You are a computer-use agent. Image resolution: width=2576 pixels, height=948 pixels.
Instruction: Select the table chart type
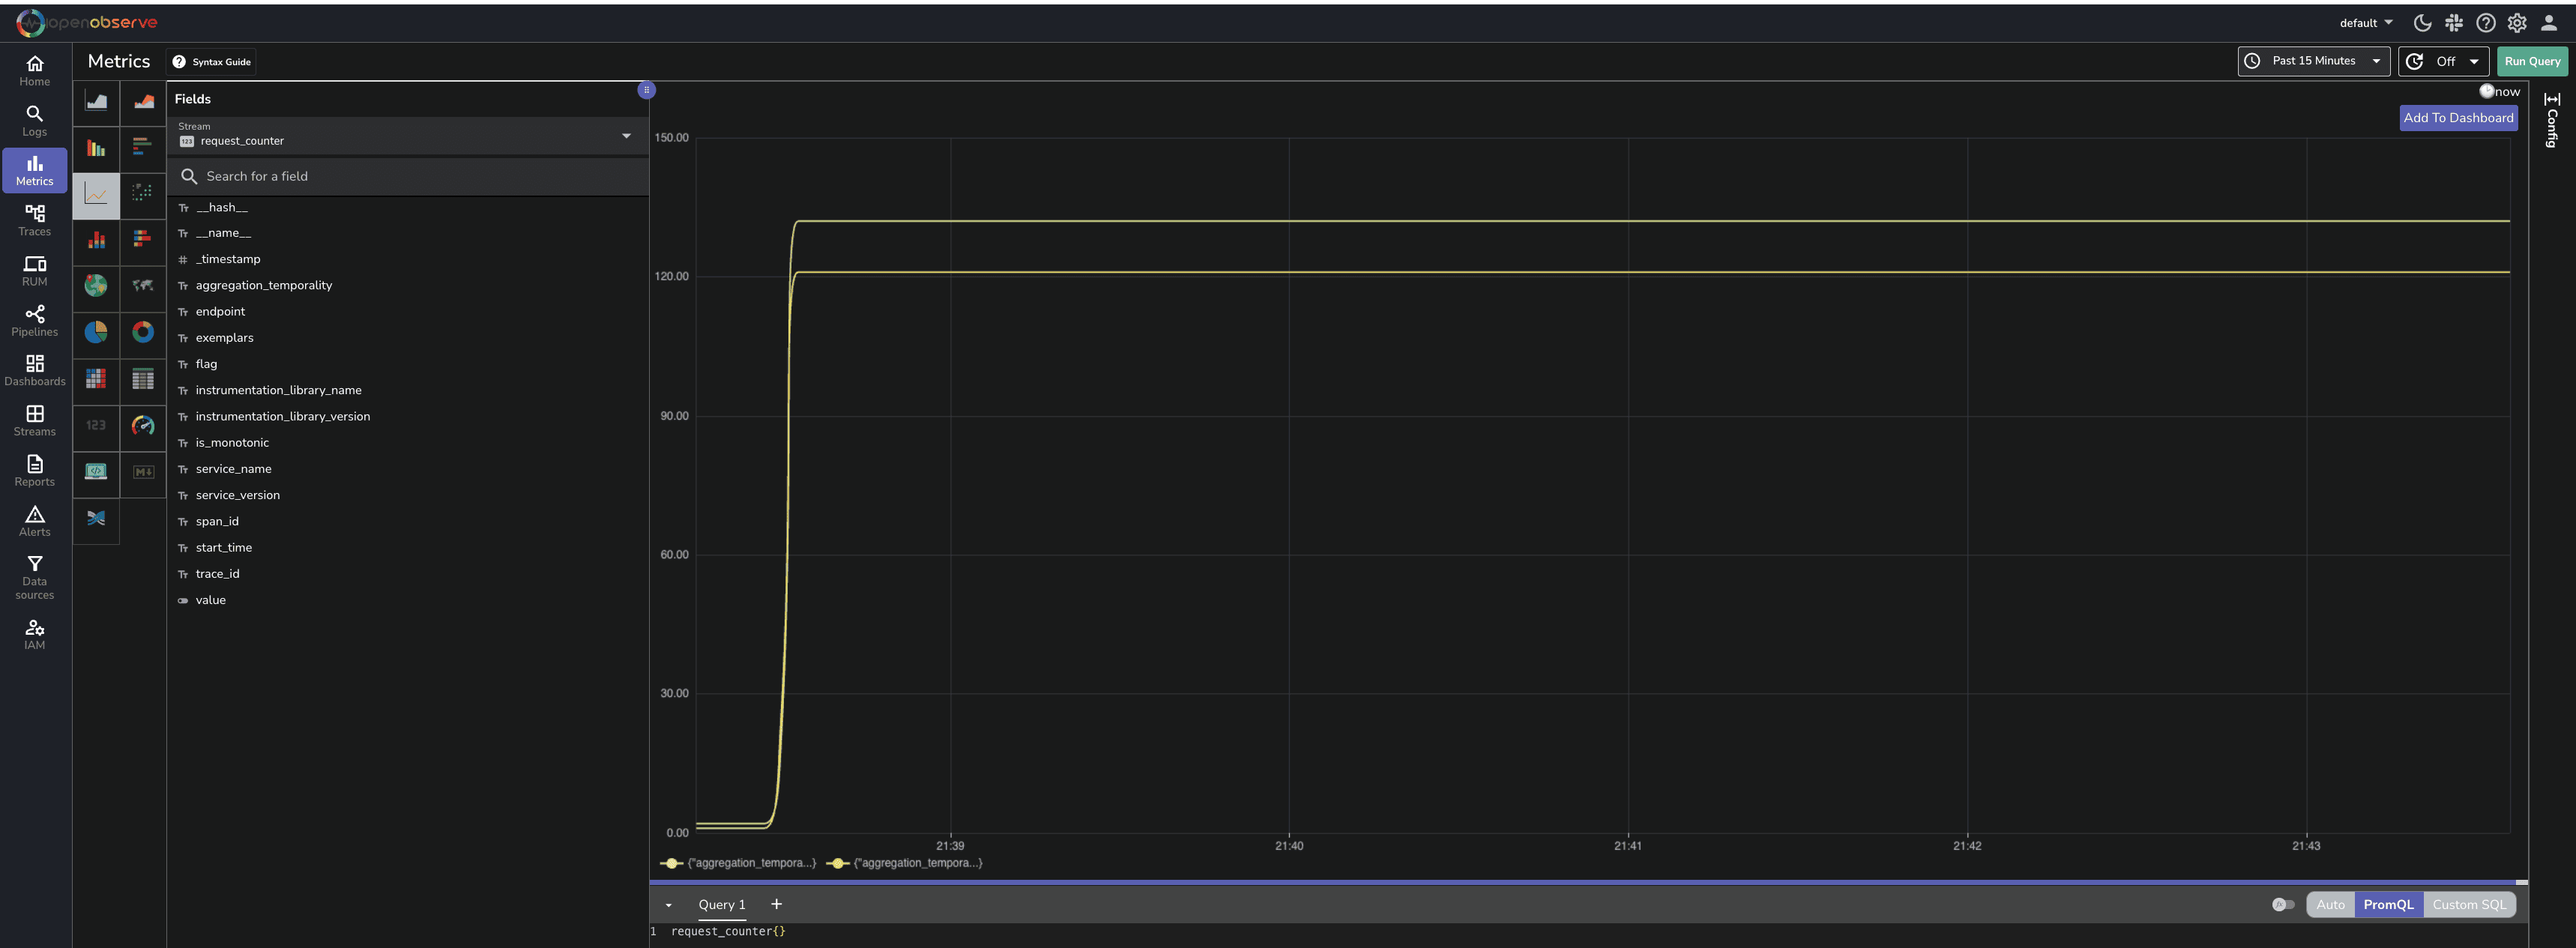pyautogui.click(x=143, y=380)
